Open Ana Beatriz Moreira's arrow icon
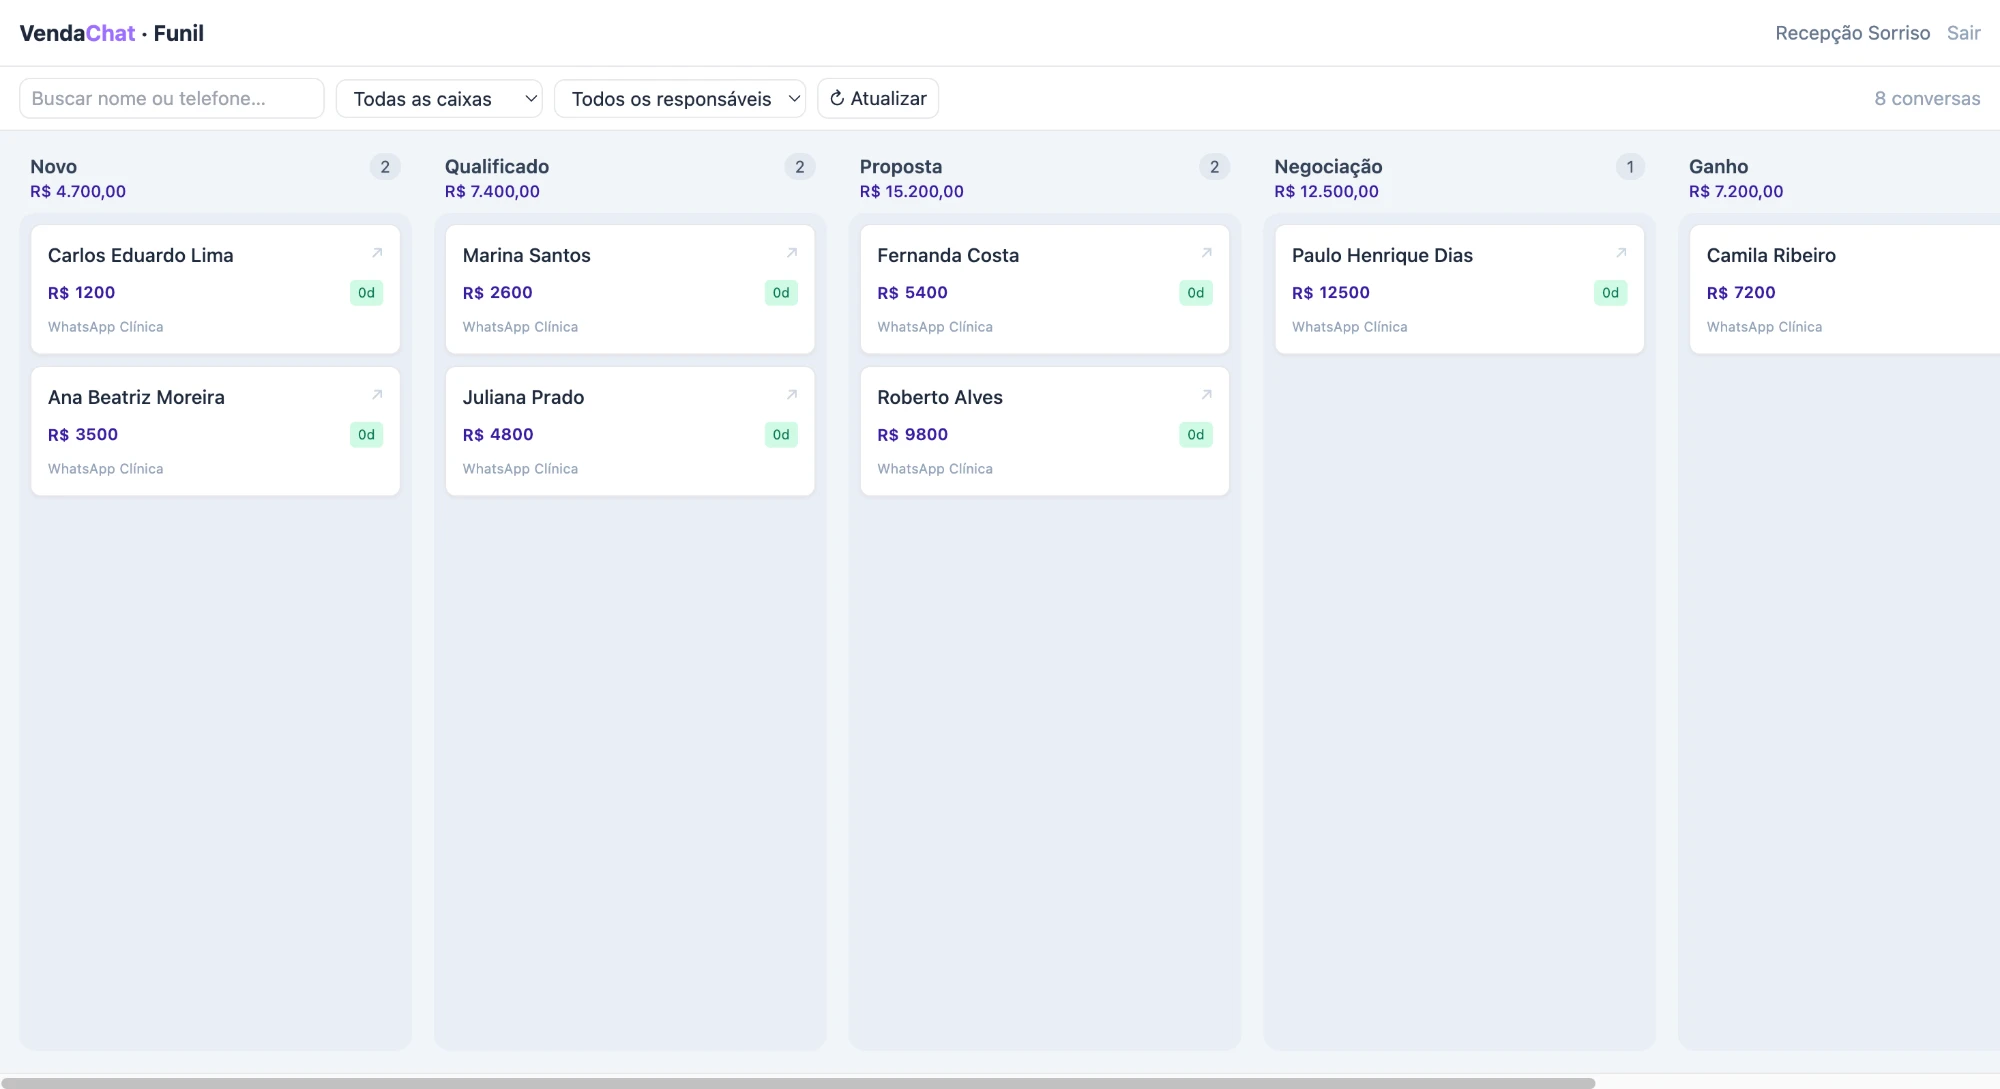 coord(377,395)
